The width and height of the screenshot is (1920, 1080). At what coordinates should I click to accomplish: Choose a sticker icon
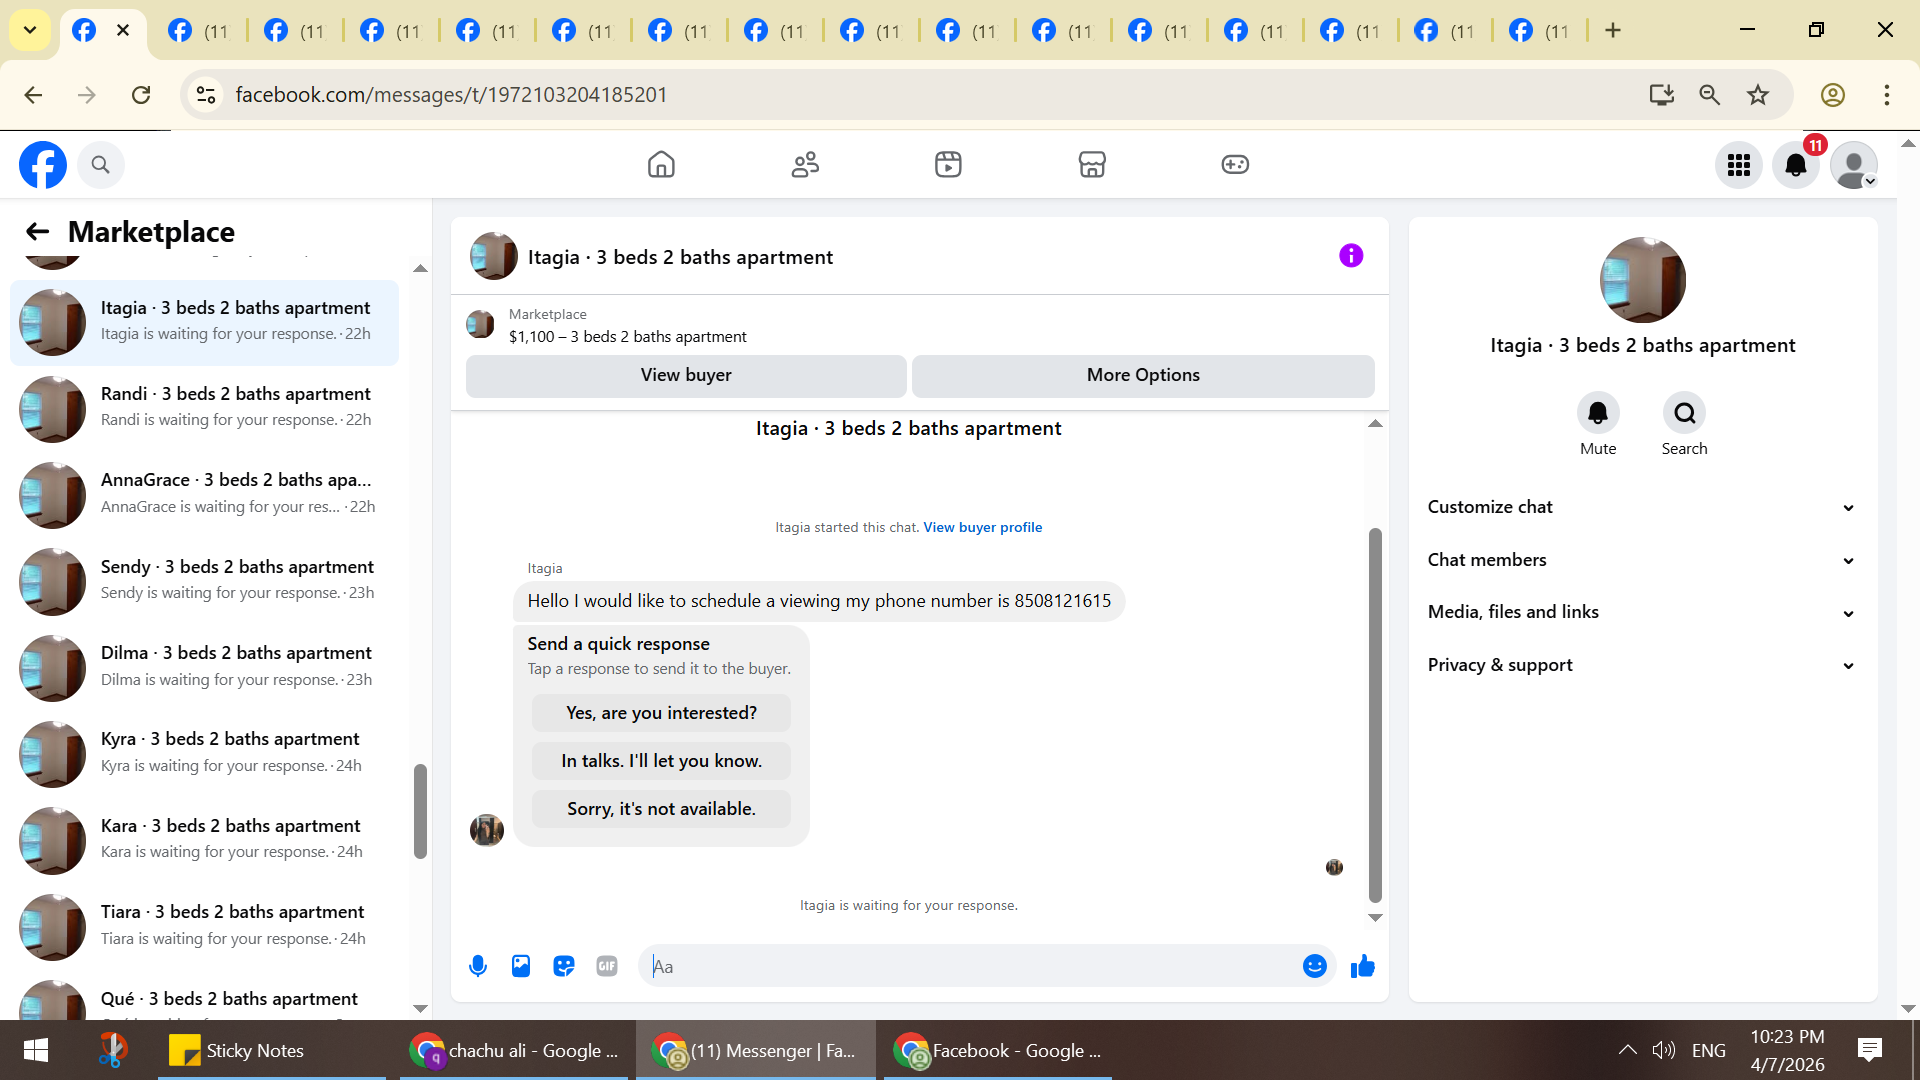tap(564, 966)
